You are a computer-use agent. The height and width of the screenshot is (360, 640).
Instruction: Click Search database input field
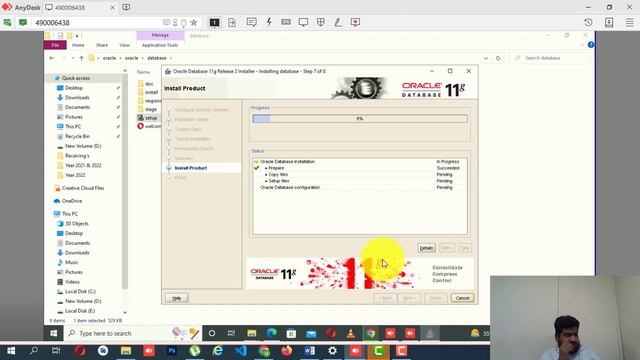(551, 58)
